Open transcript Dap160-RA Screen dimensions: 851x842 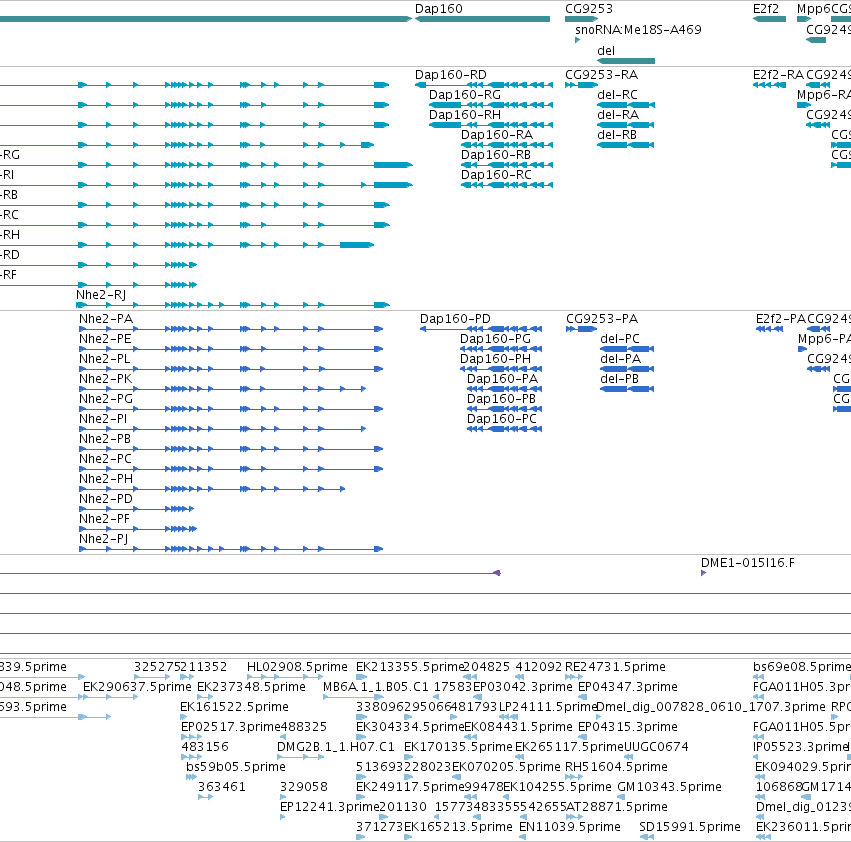(497, 135)
